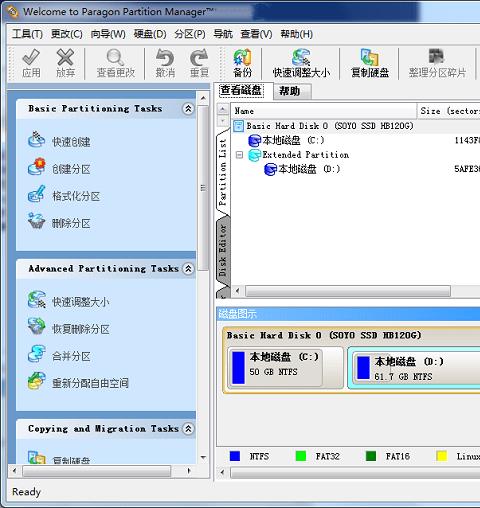Select the Basic Hard Disk 0 row text

point(330,126)
